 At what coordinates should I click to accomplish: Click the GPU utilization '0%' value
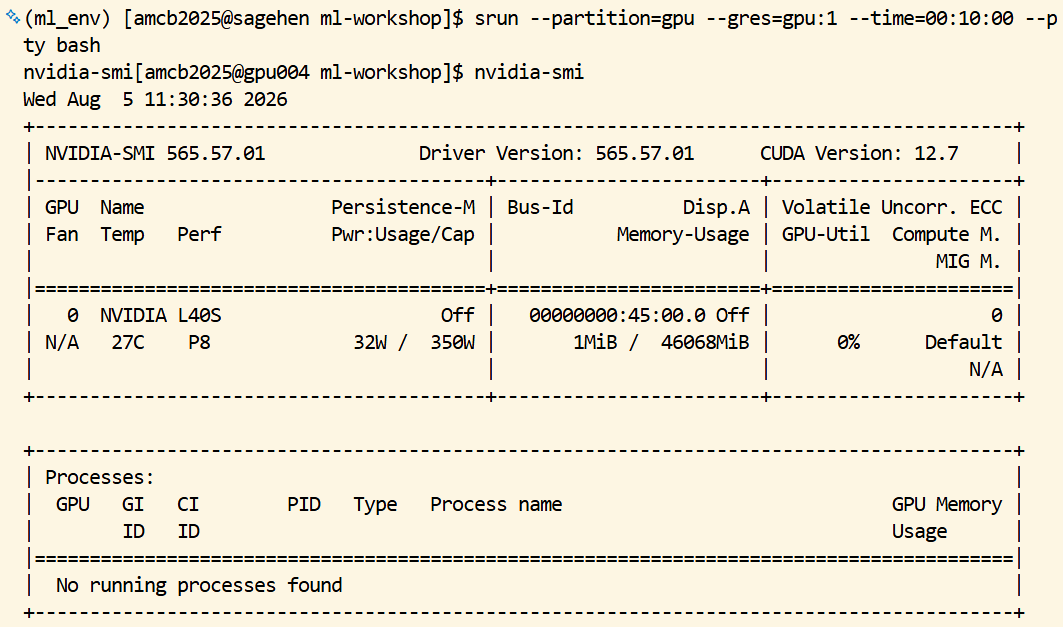click(x=847, y=343)
